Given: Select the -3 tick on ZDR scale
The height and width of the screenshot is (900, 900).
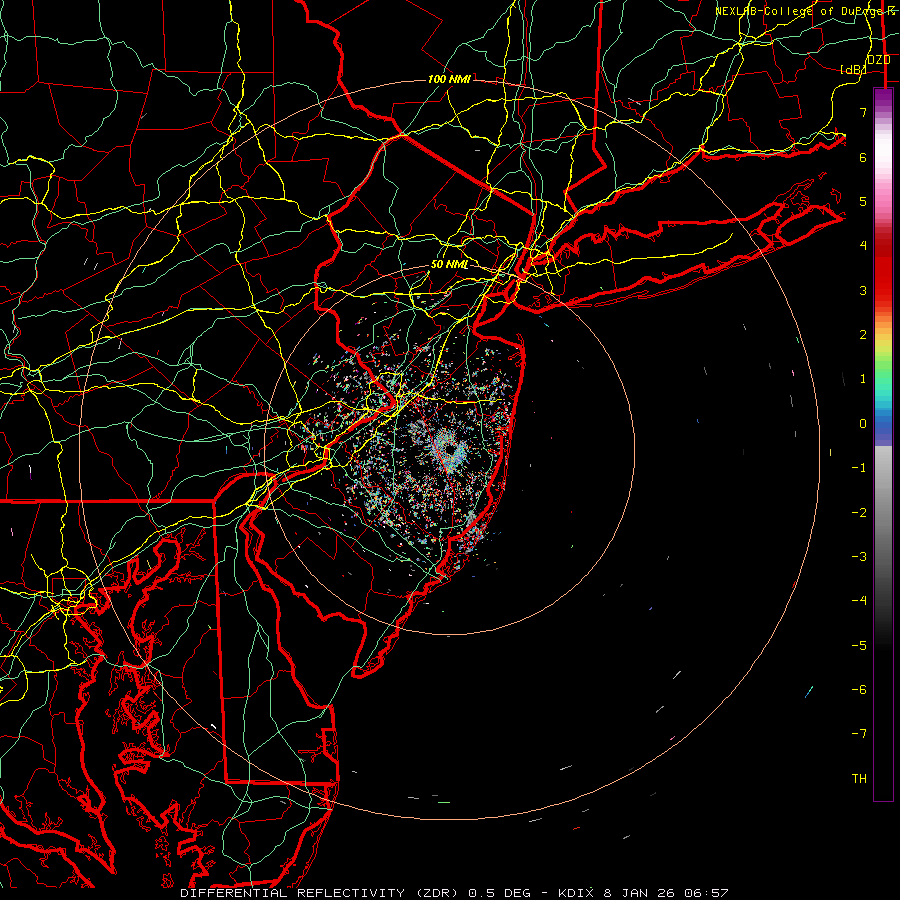Looking at the screenshot, I should pyautogui.click(x=859, y=557).
